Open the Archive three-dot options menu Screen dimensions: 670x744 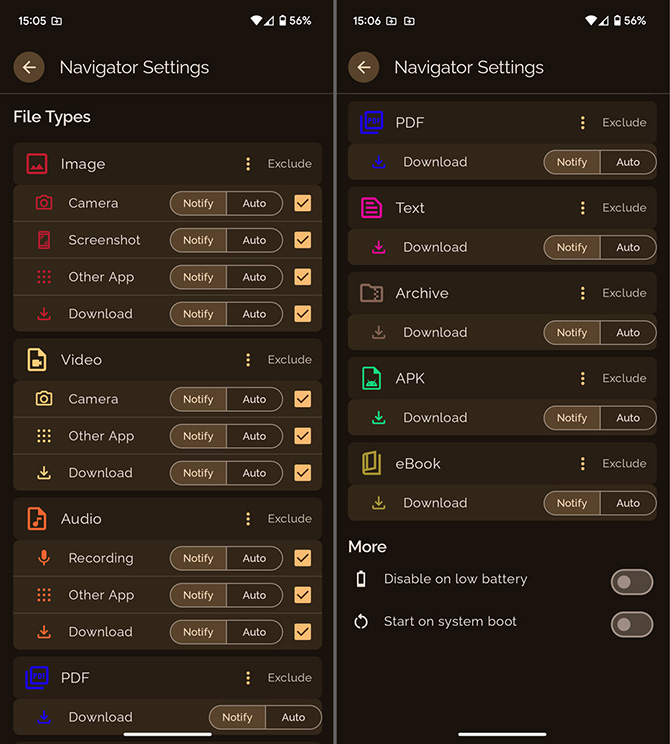click(583, 293)
